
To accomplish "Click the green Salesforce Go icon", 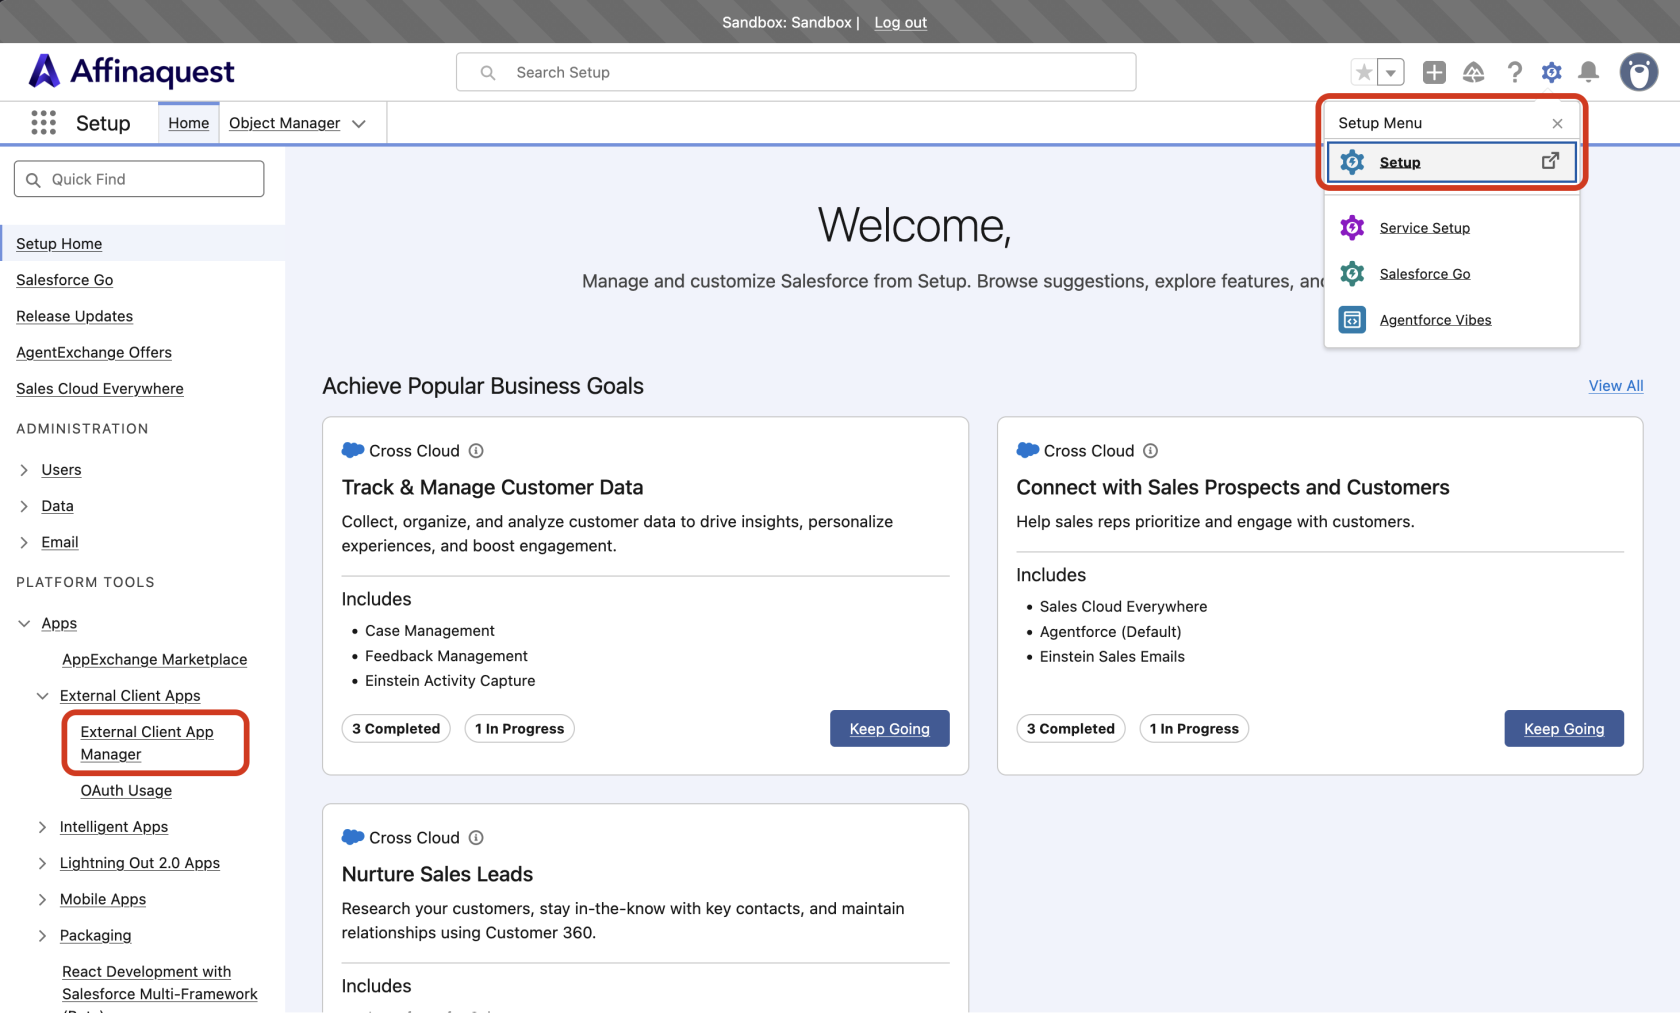I will tap(1352, 274).
